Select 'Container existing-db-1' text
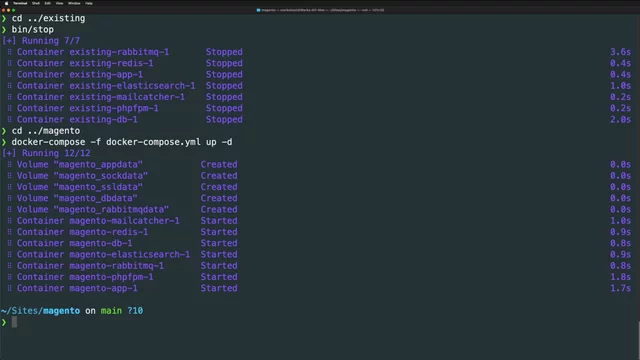The width and height of the screenshot is (640, 360). click(x=77, y=120)
